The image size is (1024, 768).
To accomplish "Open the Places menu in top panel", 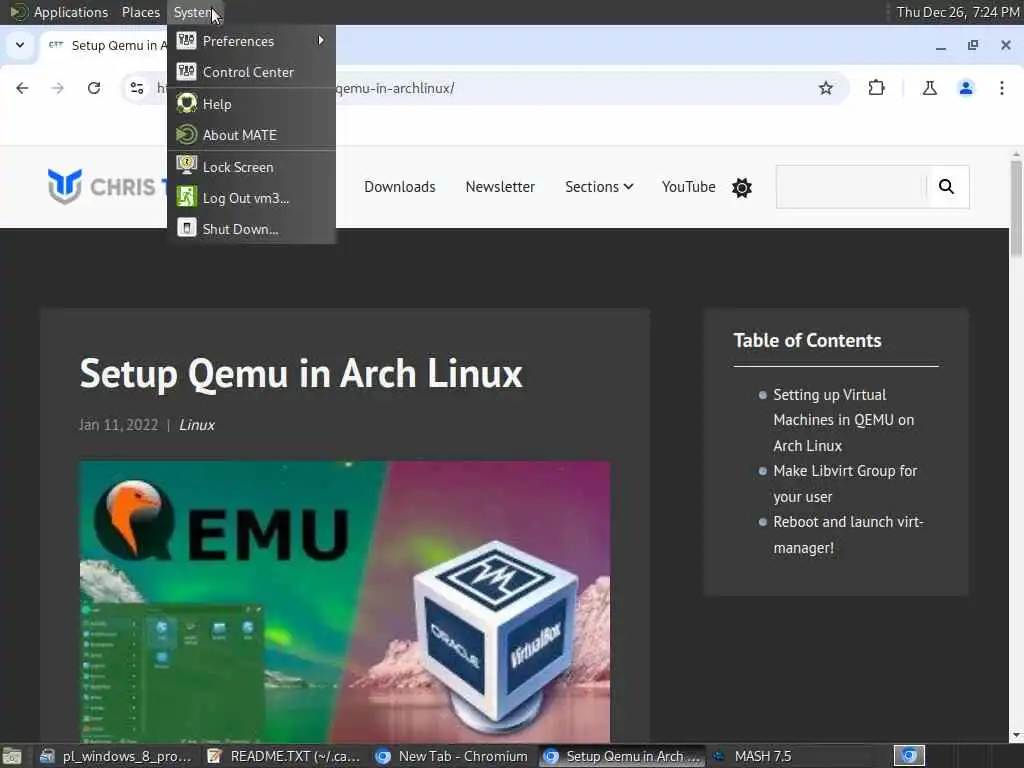I will [140, 12].
